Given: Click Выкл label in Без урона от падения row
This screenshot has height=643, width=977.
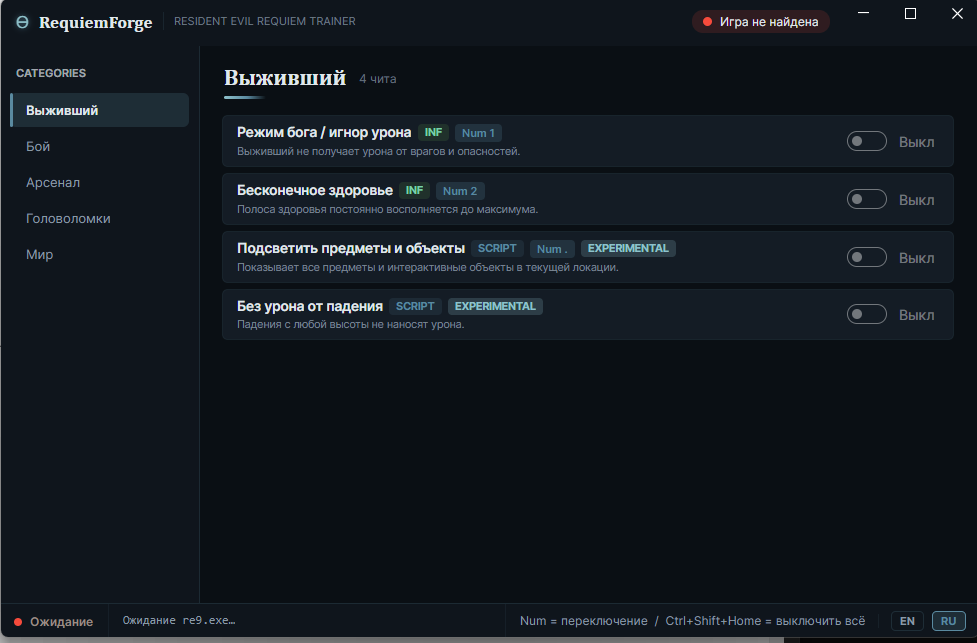Looking at the screenshot, I should click(x=916, y=315).
